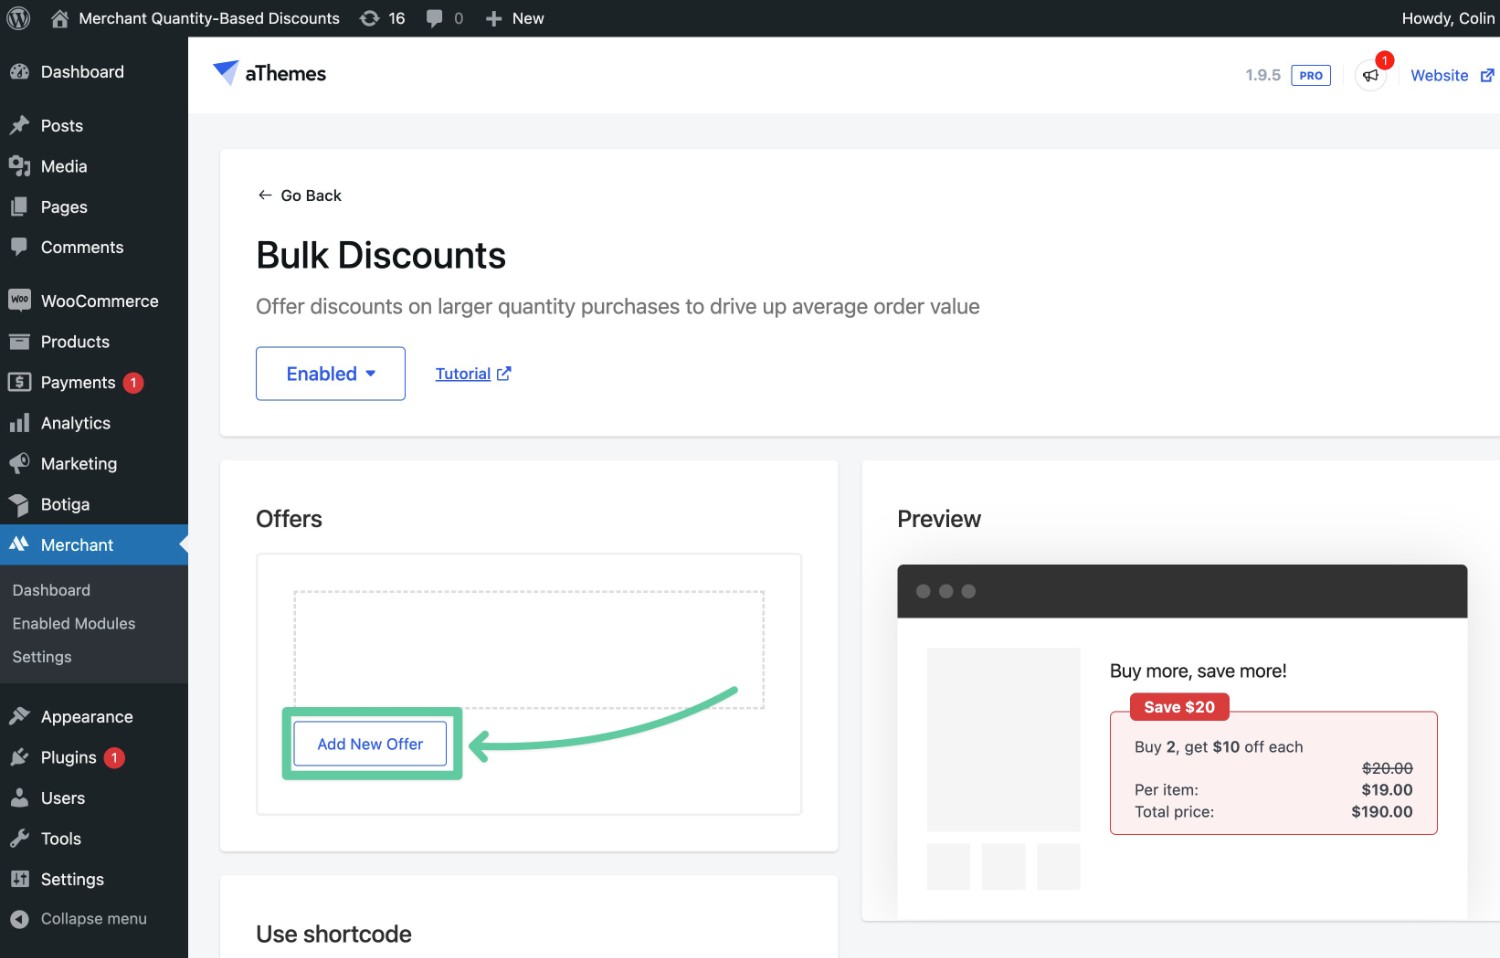Click the Preview section heading
The image size is (1500, 958).
pos(939,519)
